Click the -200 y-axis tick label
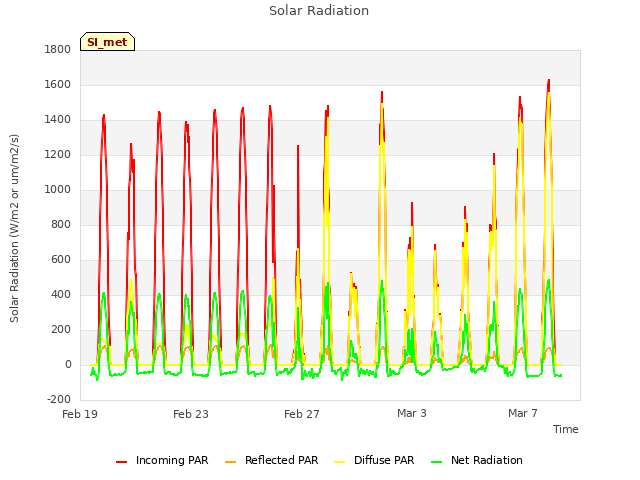 59,399
